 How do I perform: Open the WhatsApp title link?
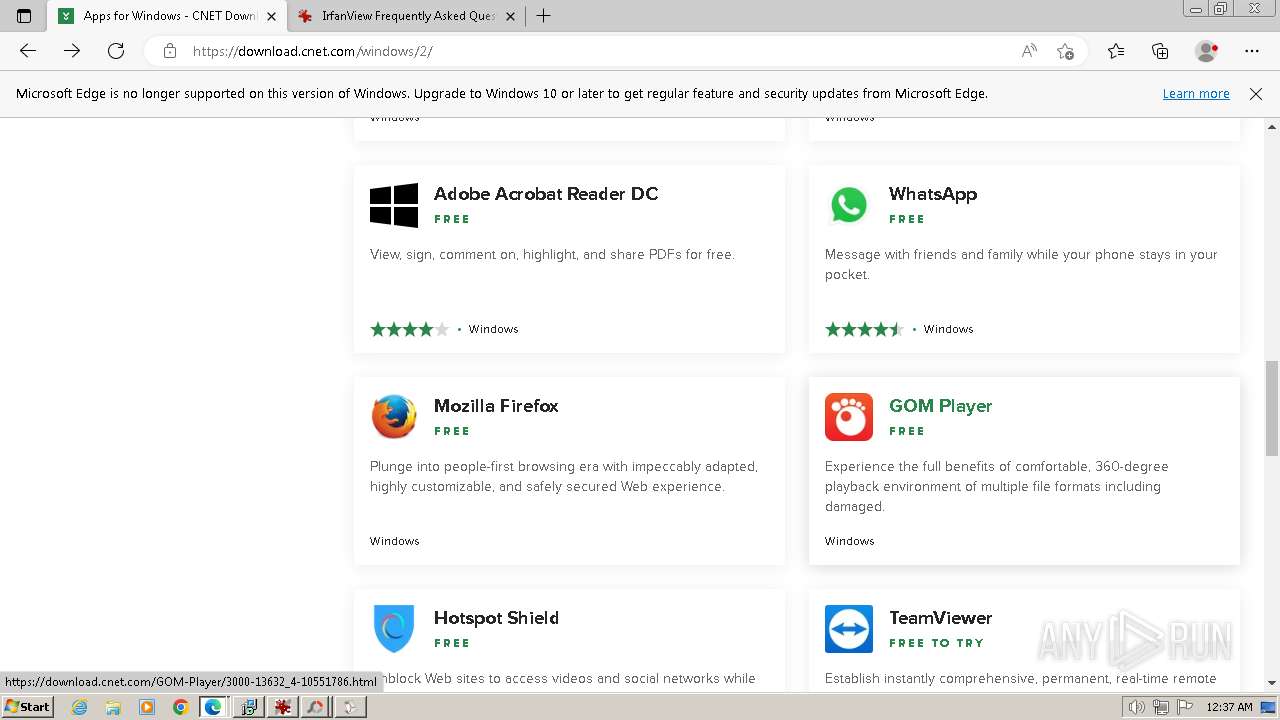click(x=933, y=194)
